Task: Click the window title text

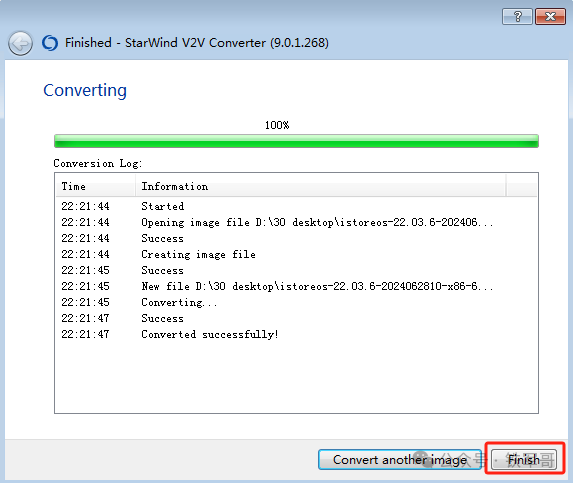Action: click(x=197, y=43)
